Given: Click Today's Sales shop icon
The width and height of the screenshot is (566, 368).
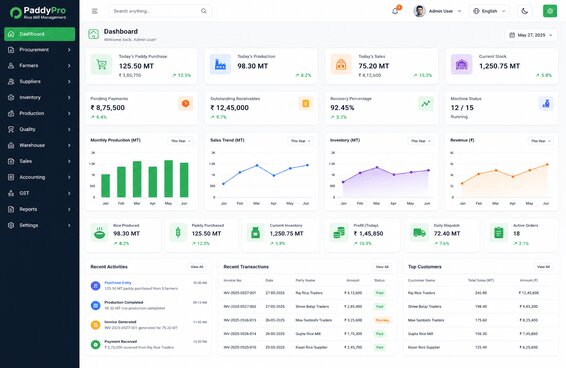Looking at the screenshot, I should point(341,65).
